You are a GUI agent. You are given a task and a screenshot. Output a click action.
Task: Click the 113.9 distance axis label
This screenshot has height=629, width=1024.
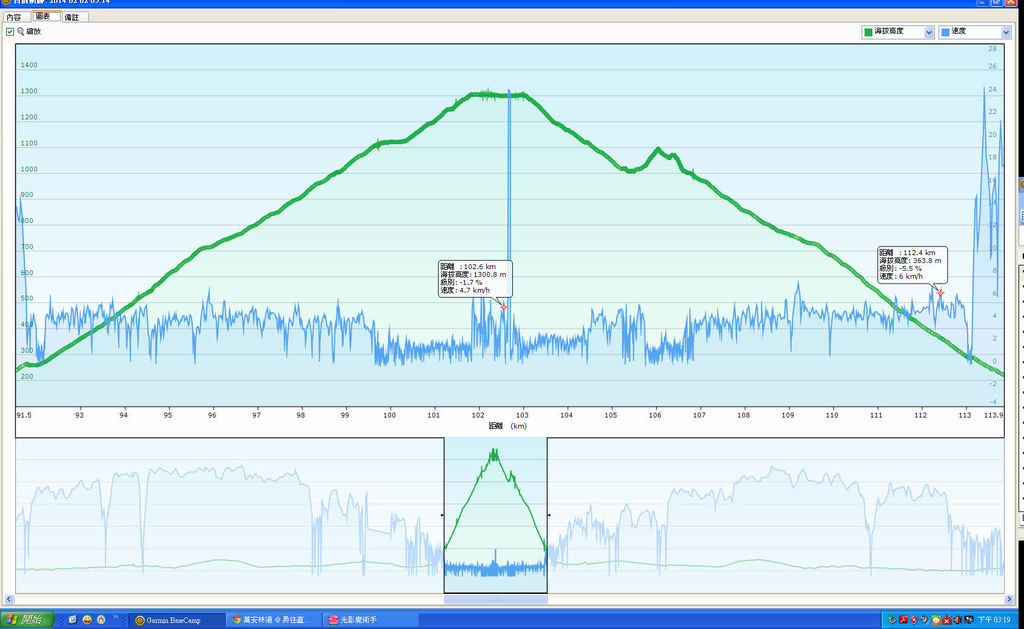[993, 415]
